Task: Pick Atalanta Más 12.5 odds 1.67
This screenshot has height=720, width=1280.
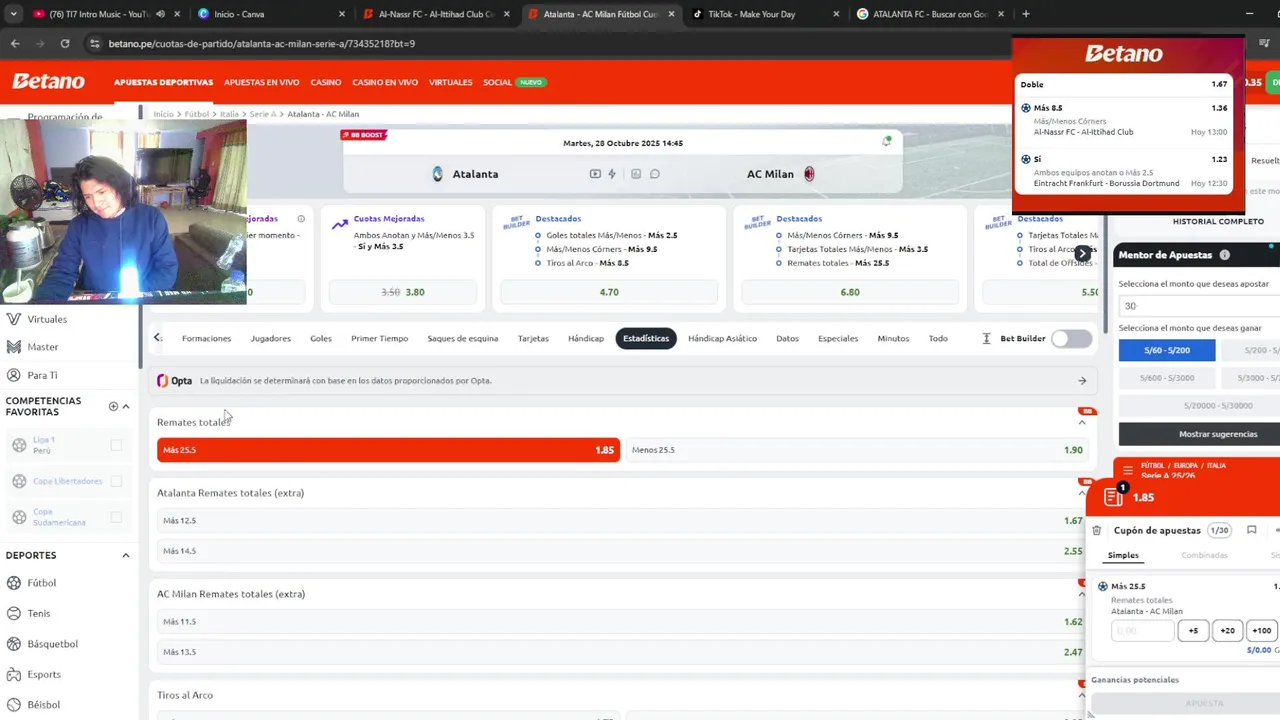Action: coord(622,521)
